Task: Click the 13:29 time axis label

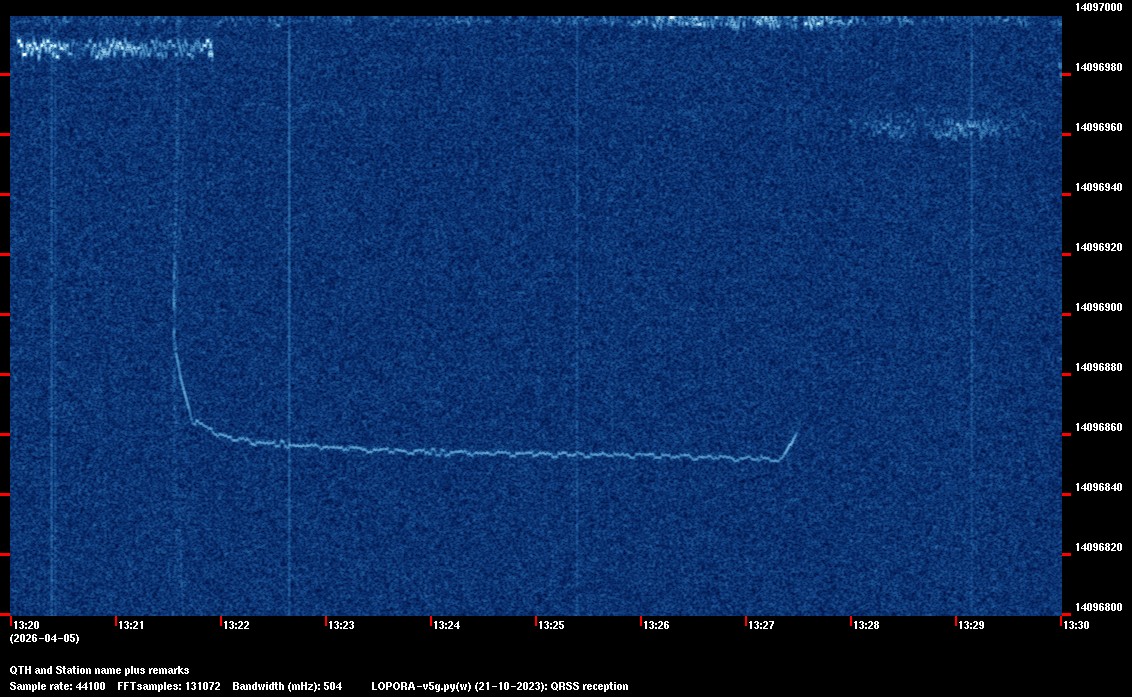Action: [x=972, y=625]
